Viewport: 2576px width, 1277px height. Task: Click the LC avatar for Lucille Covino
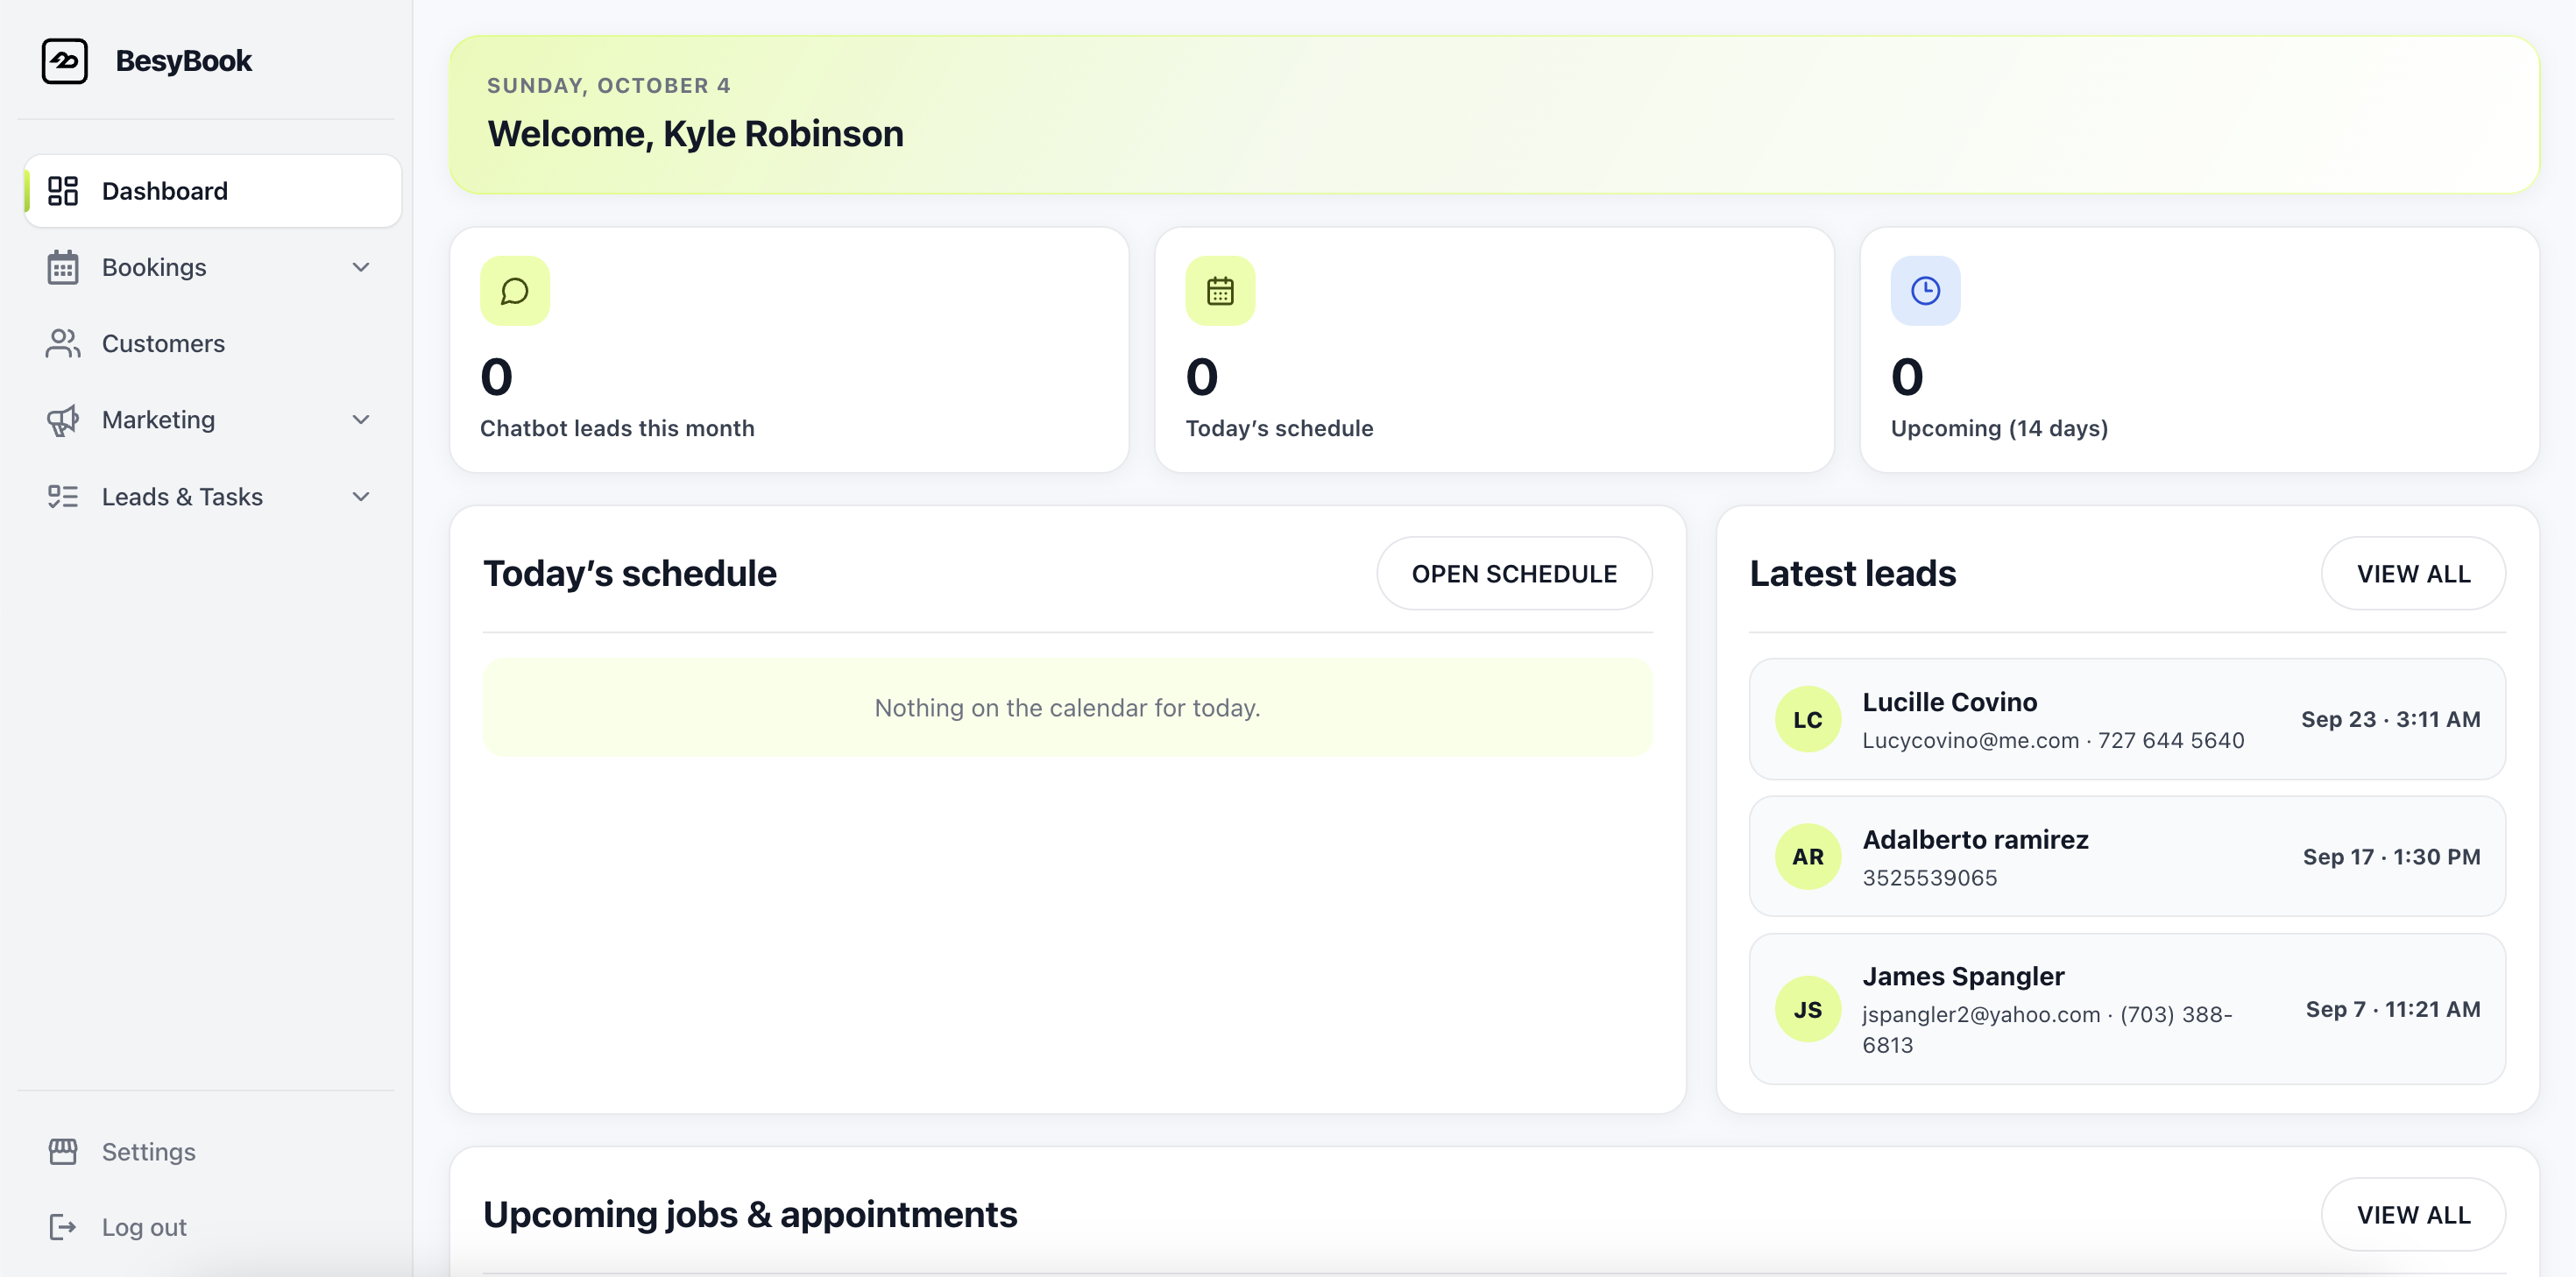1807,719
